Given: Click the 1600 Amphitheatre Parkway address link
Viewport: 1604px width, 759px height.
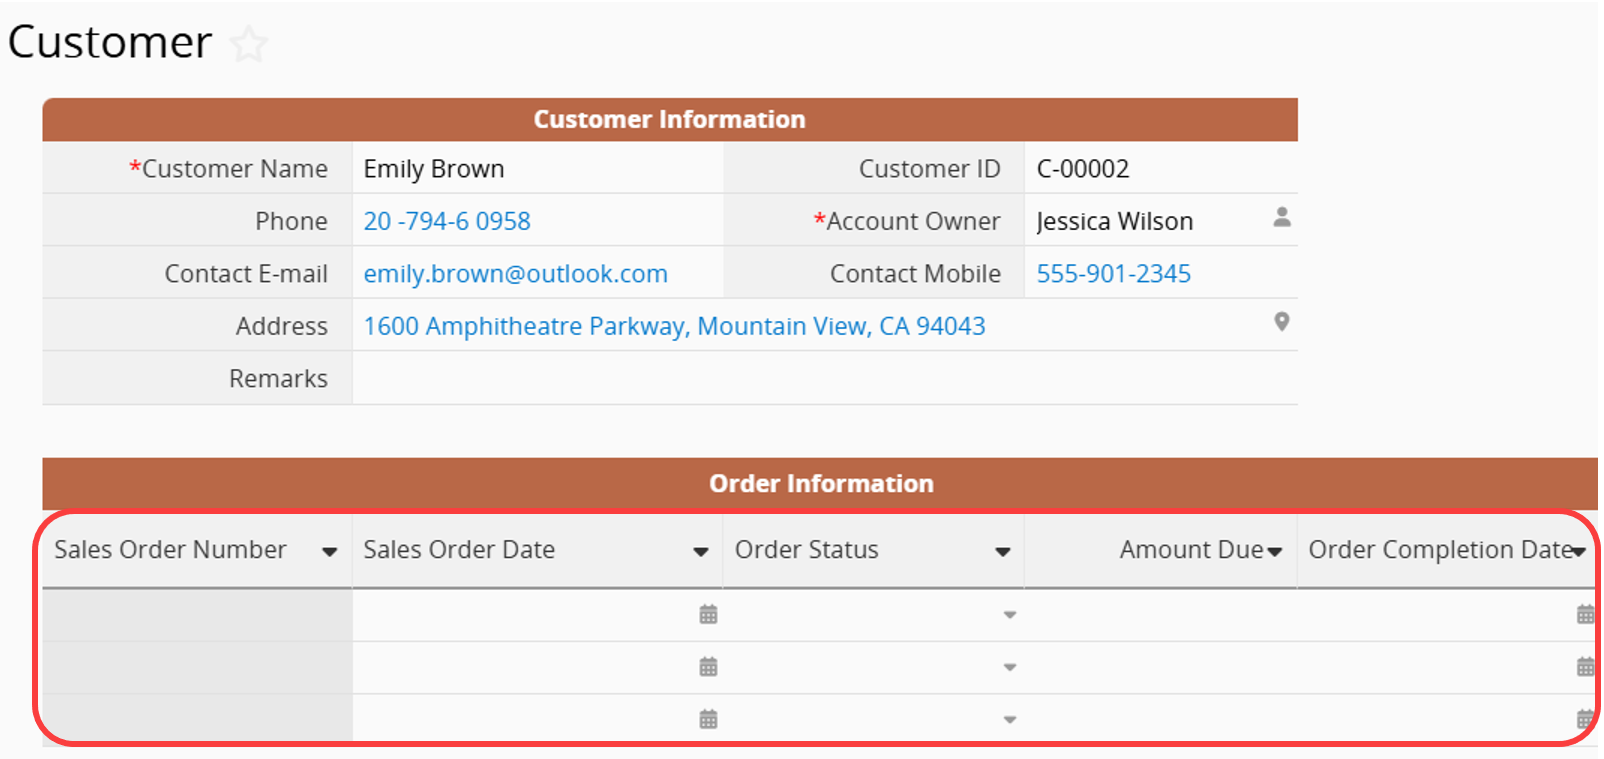Looking at the screenshot, I should (674, 326).
